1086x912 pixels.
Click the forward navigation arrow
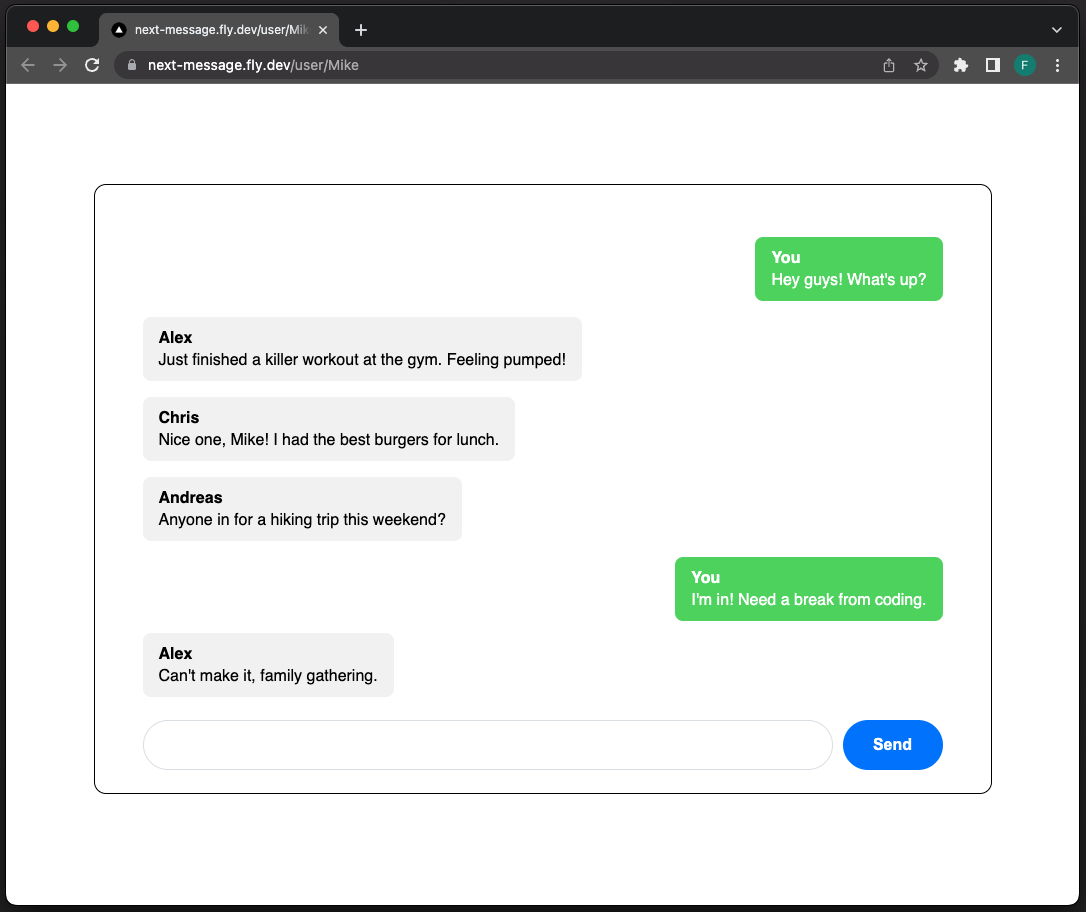(x=59, y=64)
